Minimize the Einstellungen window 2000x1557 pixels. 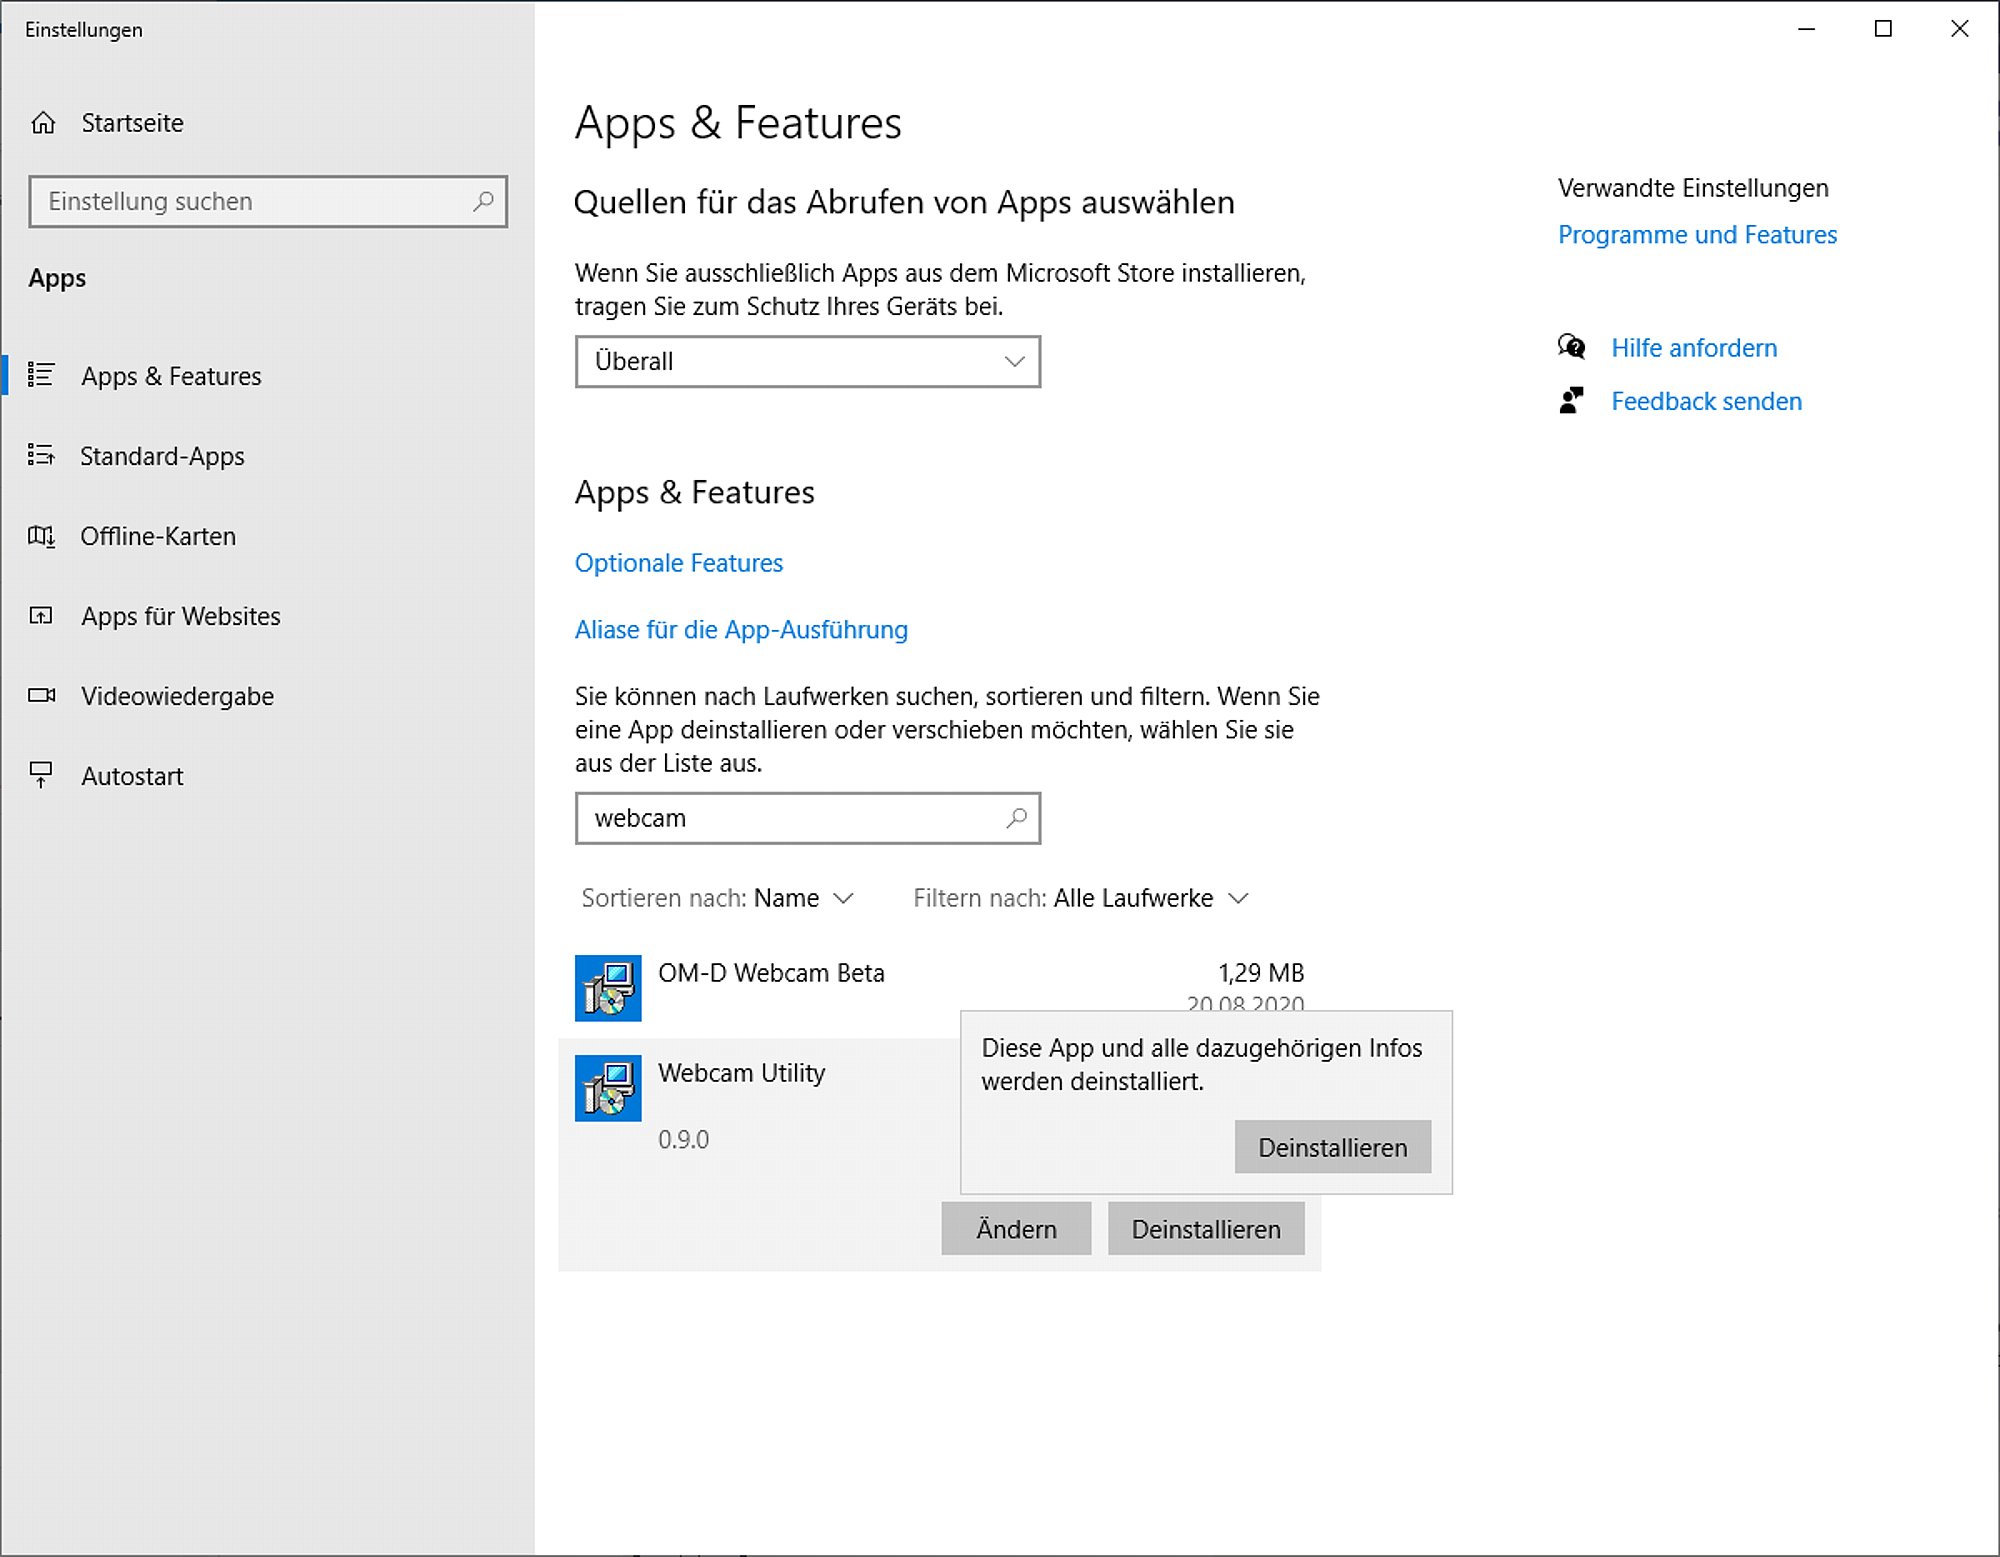point(1806,29)
